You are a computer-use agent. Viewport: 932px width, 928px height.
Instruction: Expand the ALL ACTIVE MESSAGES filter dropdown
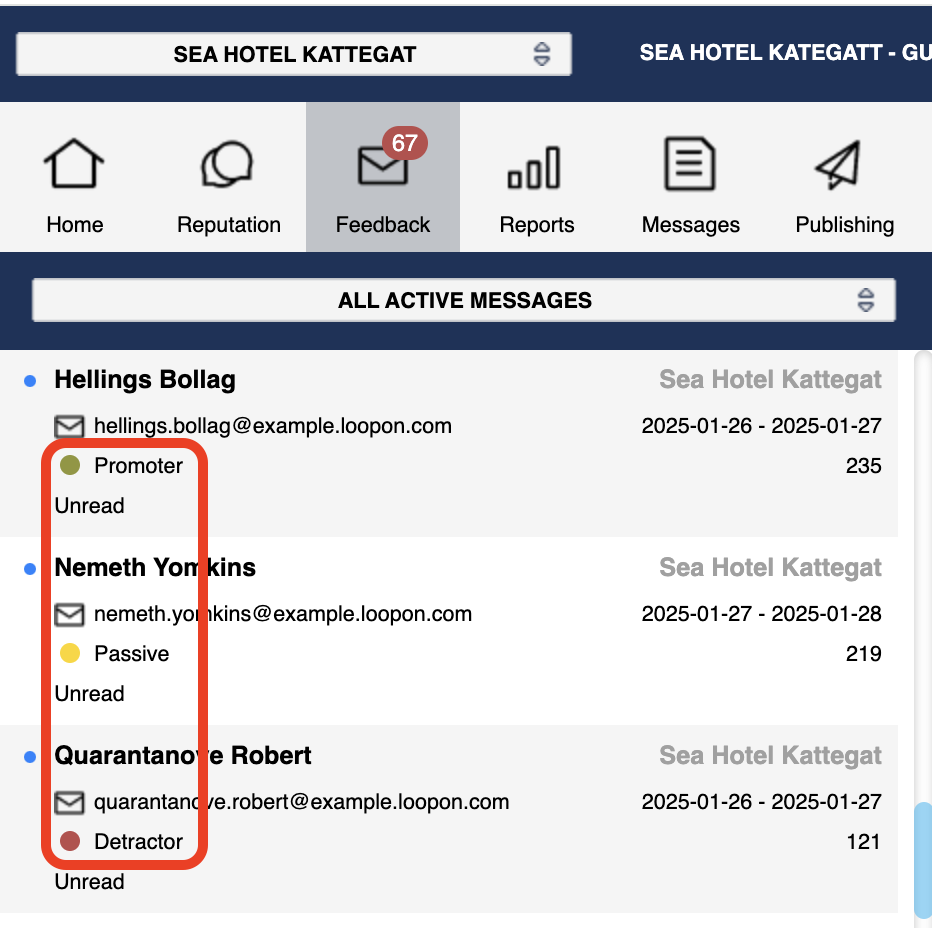[x=464, y=300]
